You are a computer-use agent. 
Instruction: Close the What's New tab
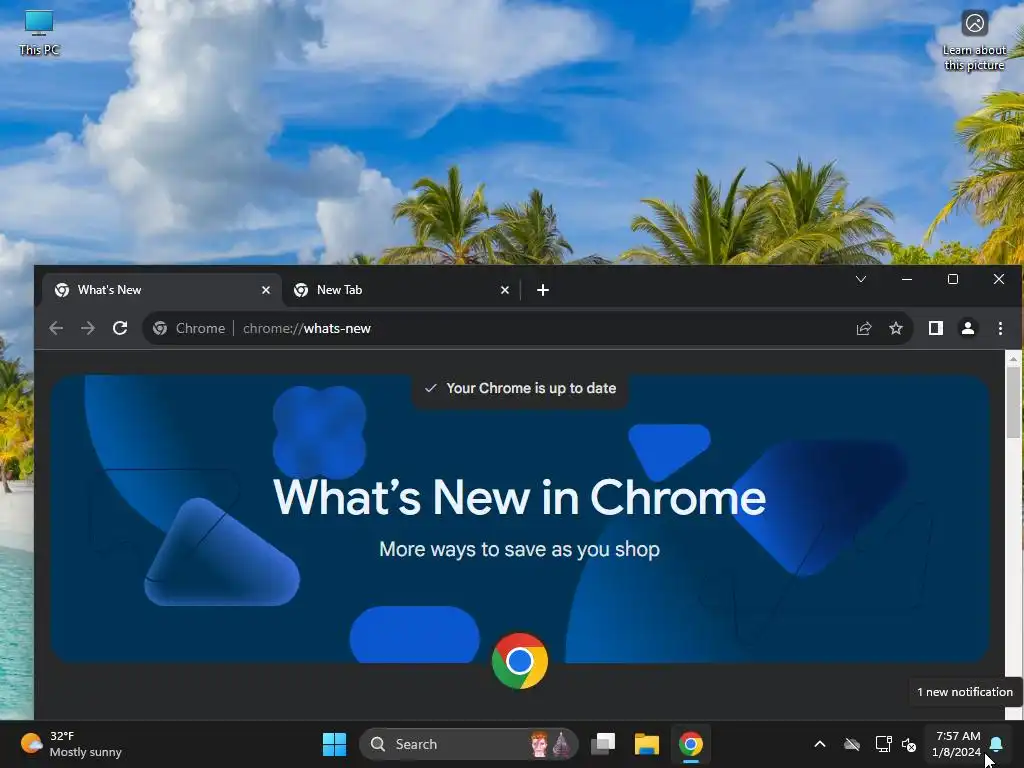pyautogui.click(x=266, y=290)
